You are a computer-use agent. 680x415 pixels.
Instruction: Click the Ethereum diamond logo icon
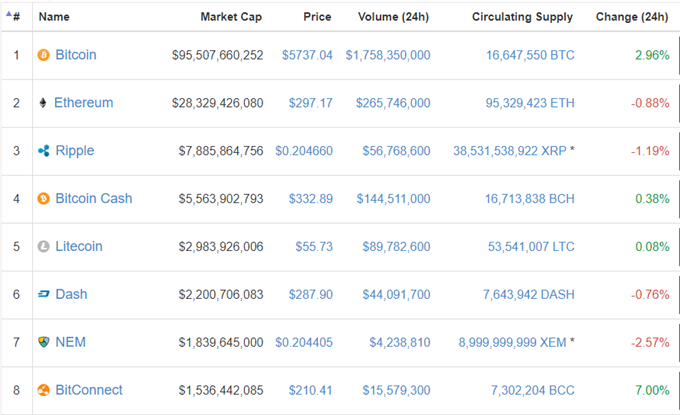[x=42, y=103]
